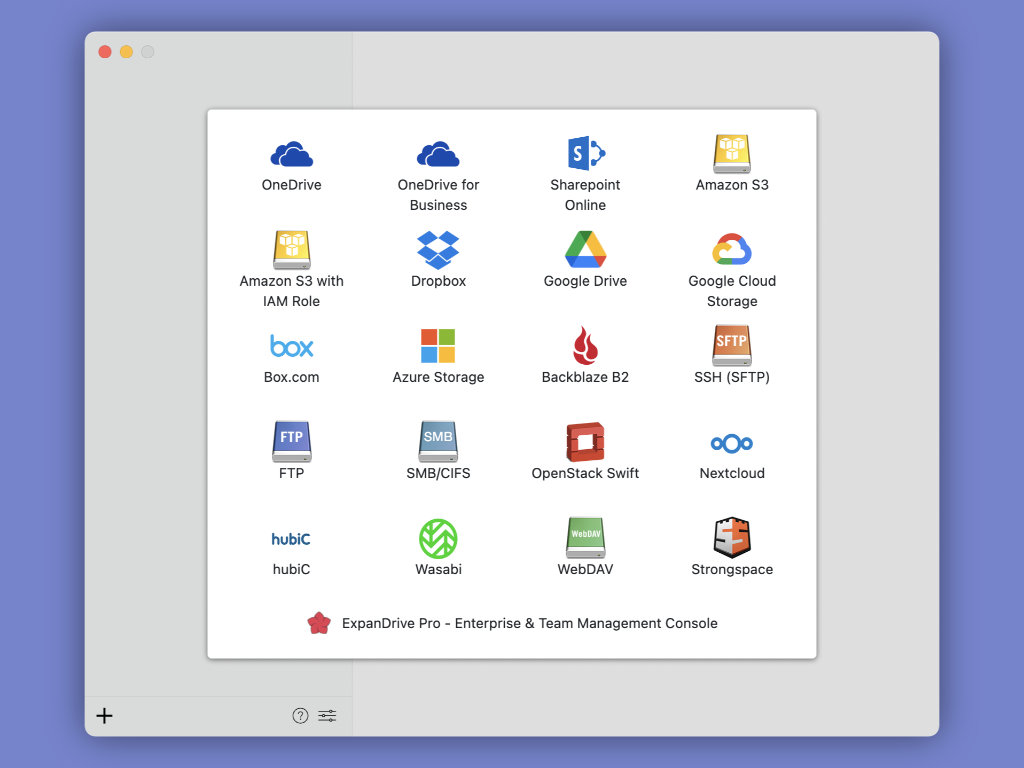Pick Amazon S3 with IAM Role
This screenshot has width=1024, height=768.
[291, 250]
